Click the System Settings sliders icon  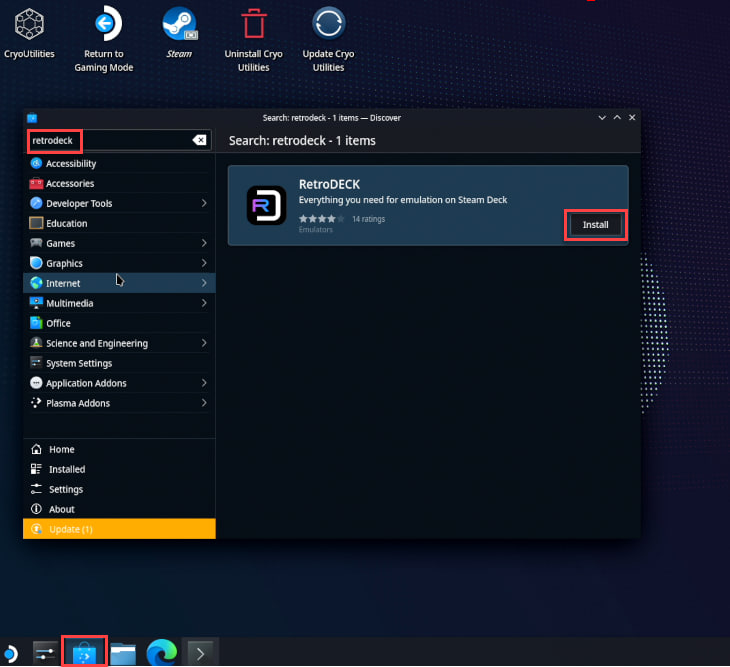click(x=36, y=363)
